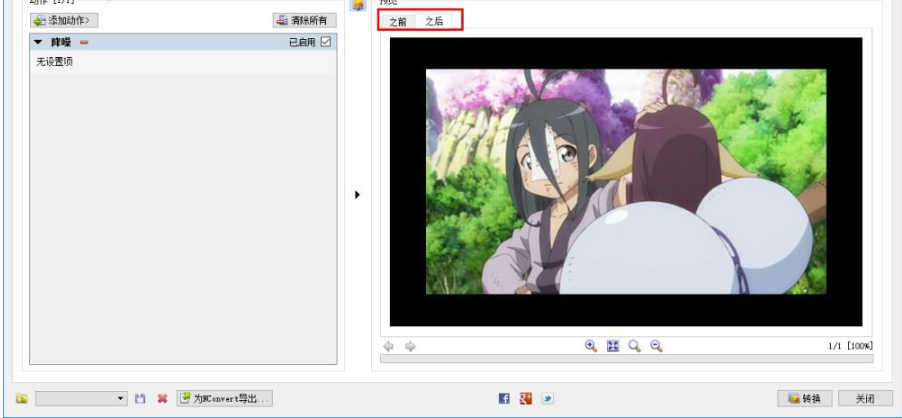Image resolution: width=902 pixels, height=418 pixels.
Task: Reset the preview zoom to actual size
Action: [x=635, y=346]
